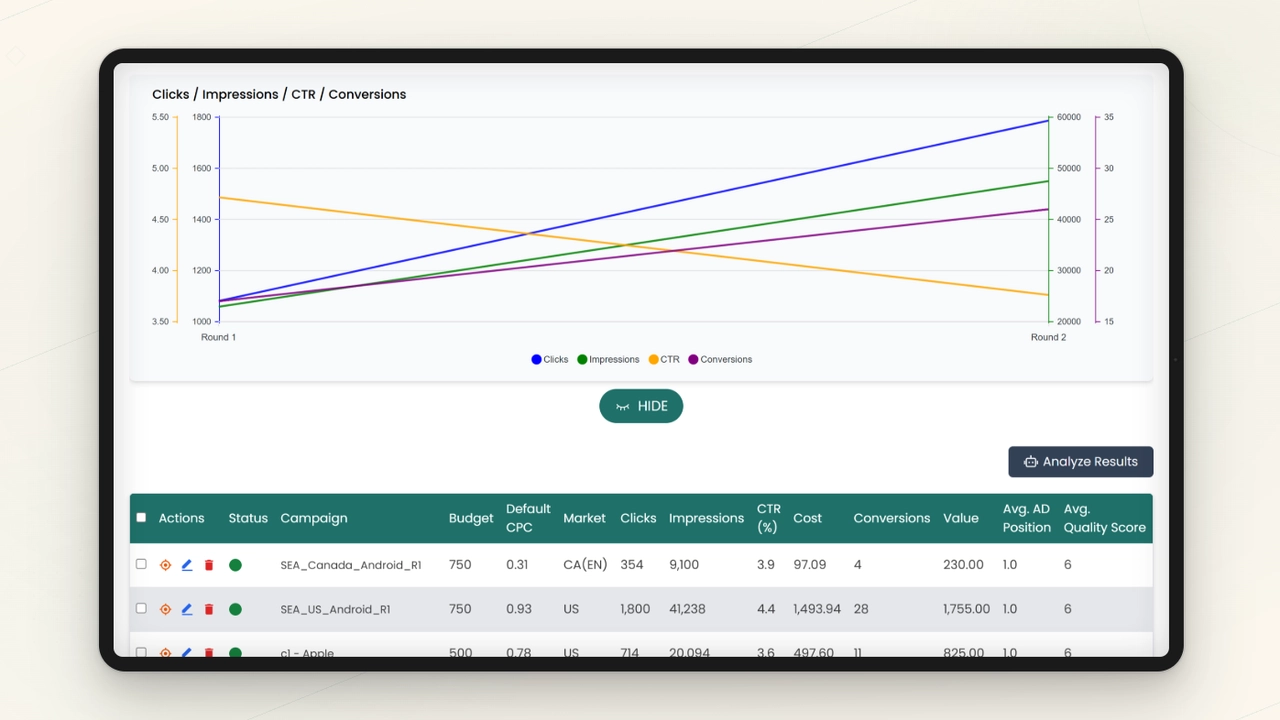Hide the Impressions line via legend
Image resolution: width=1280 pixels, height=720 pixels.
[x=608, y=359]
